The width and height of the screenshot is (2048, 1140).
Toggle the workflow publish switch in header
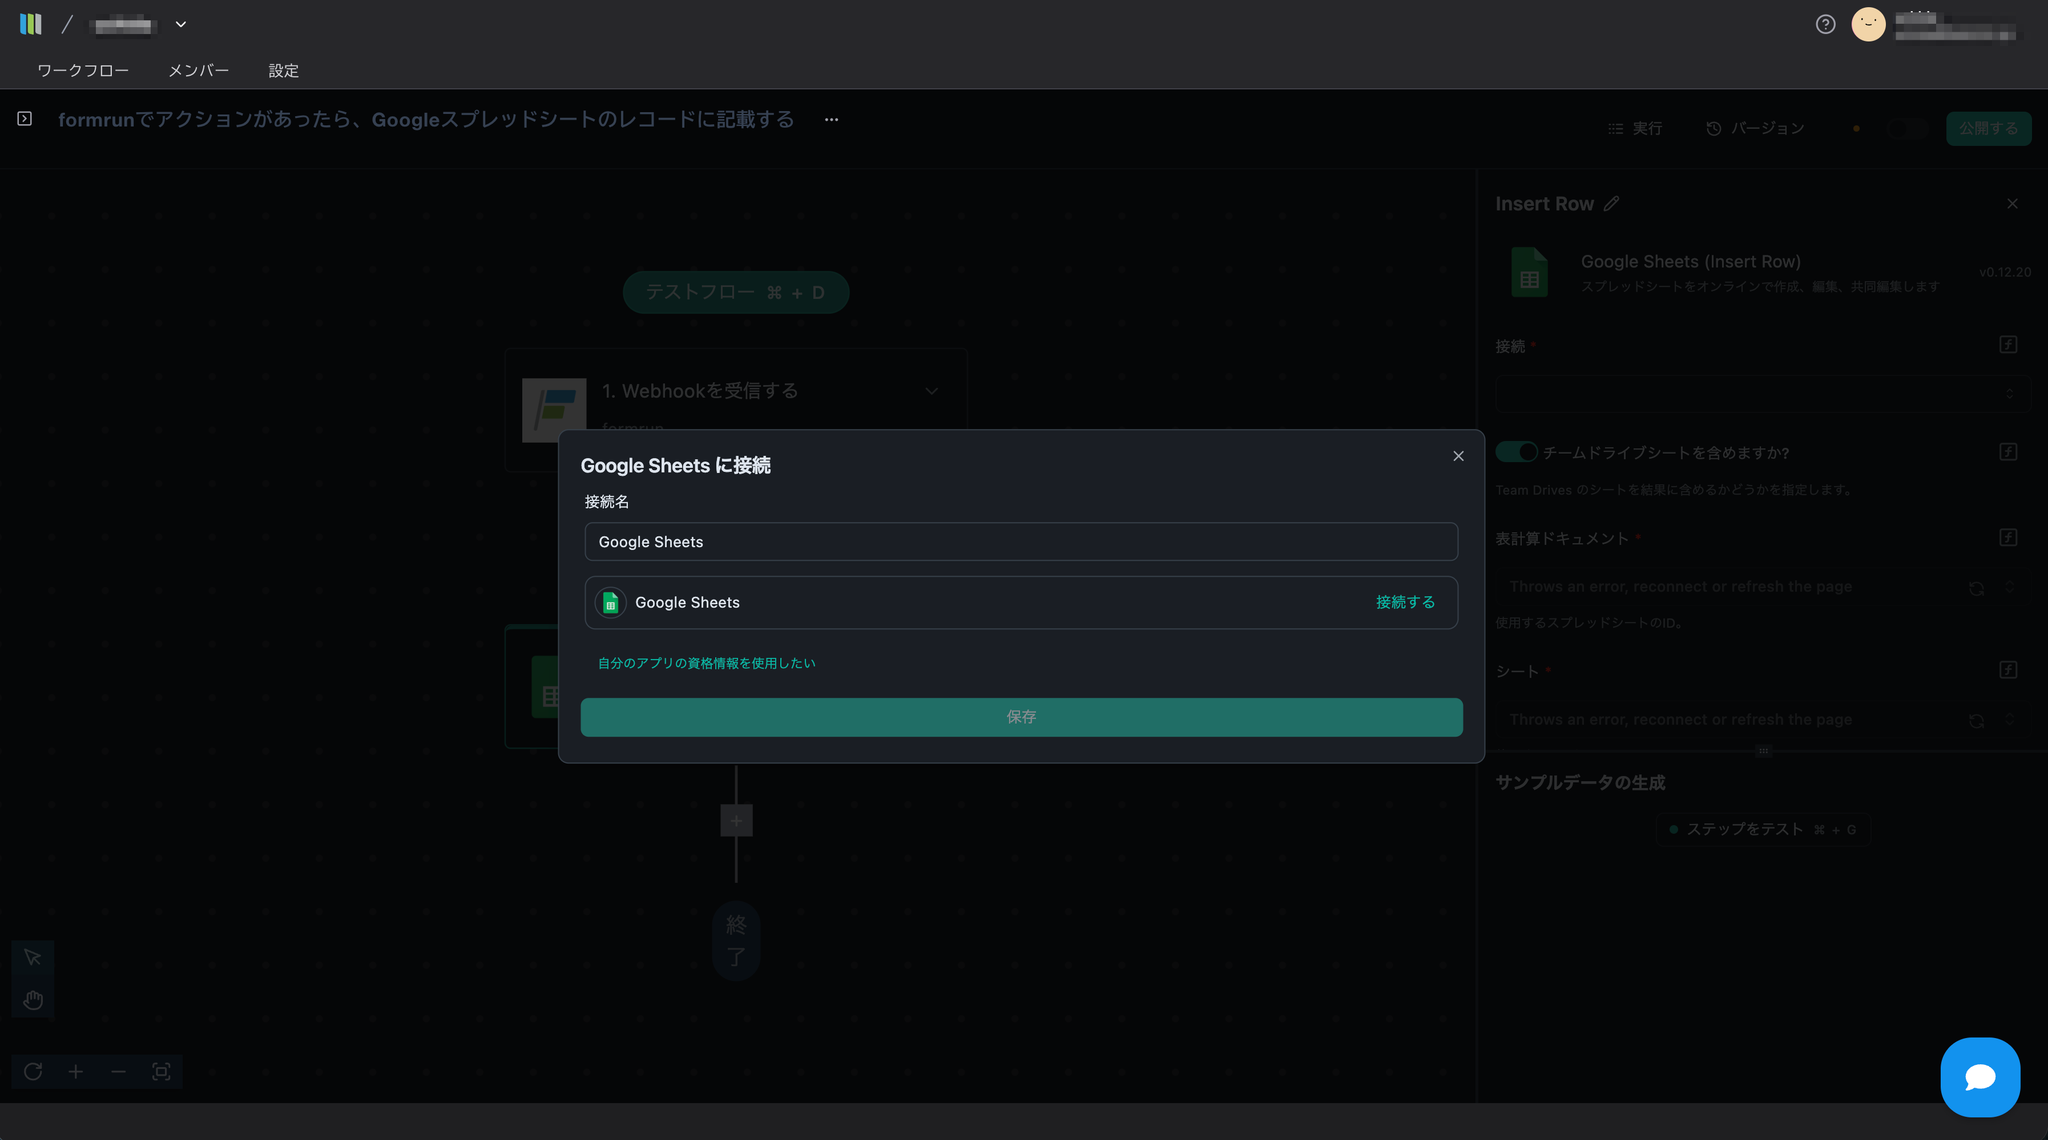[x=1906, y=129]
